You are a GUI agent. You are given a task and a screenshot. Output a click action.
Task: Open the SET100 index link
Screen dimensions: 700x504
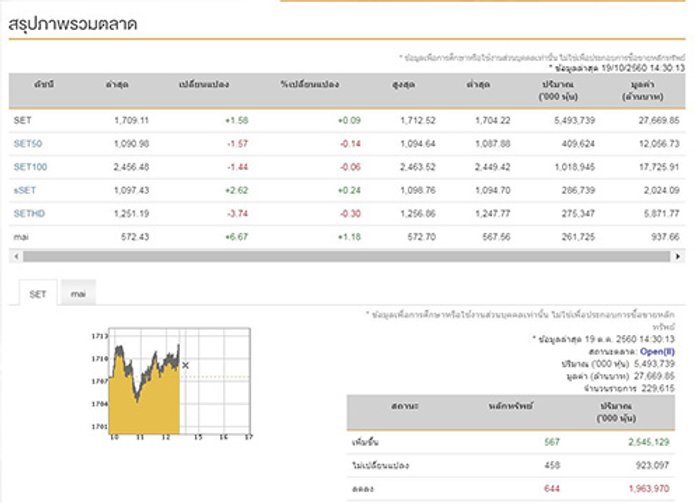(30, 167)
